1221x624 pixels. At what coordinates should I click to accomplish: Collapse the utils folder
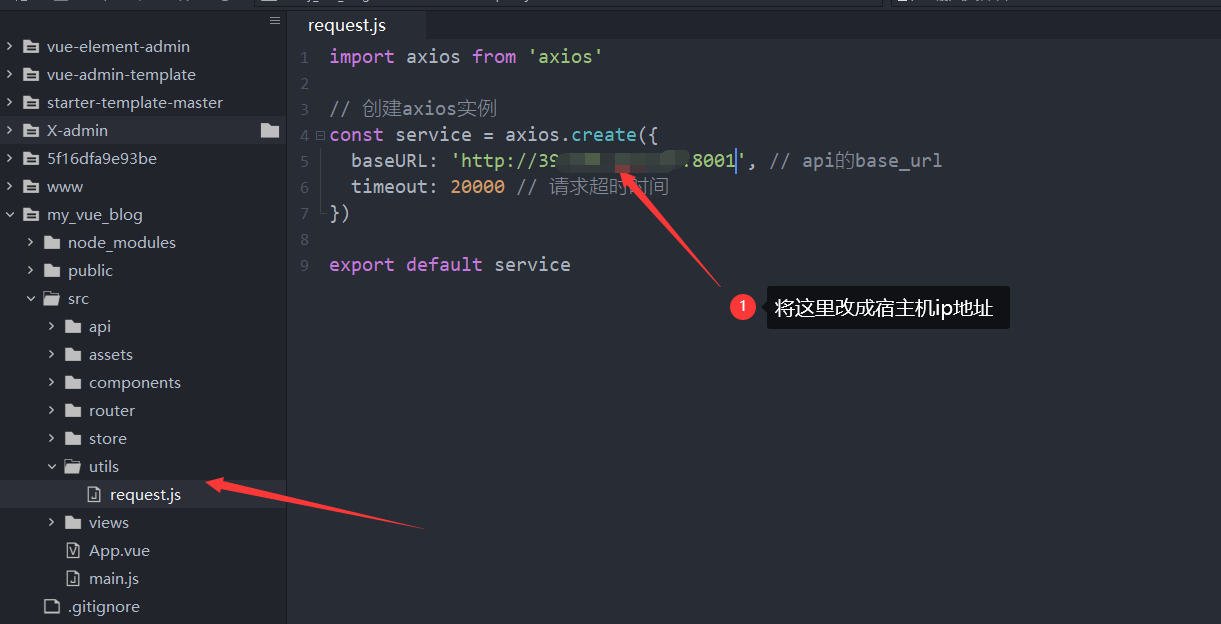coord(52,466)
